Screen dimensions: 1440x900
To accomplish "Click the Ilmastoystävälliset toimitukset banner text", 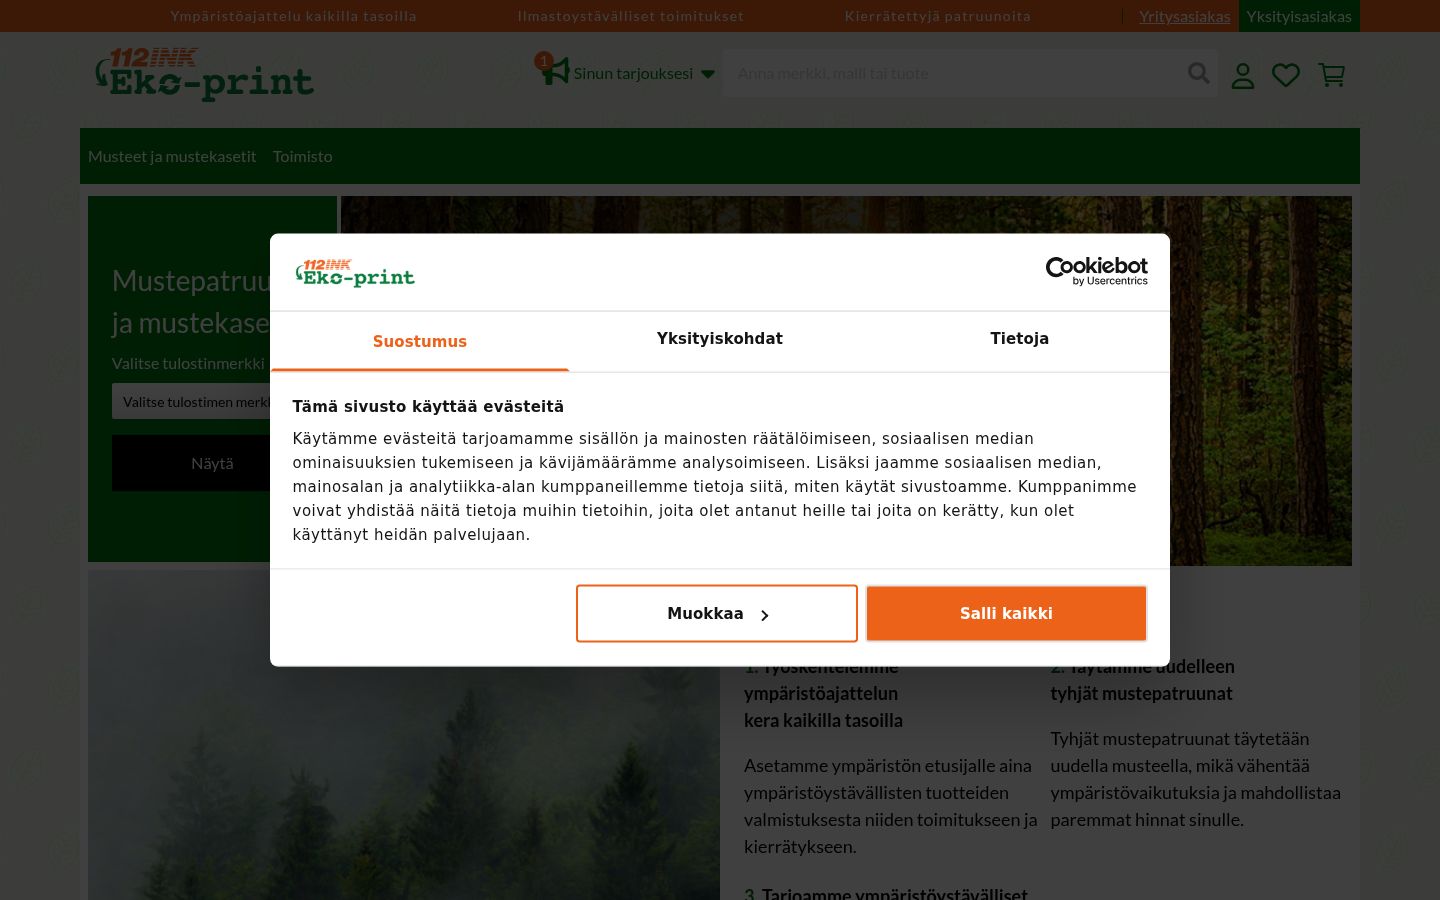I will [x=631, y=16].
